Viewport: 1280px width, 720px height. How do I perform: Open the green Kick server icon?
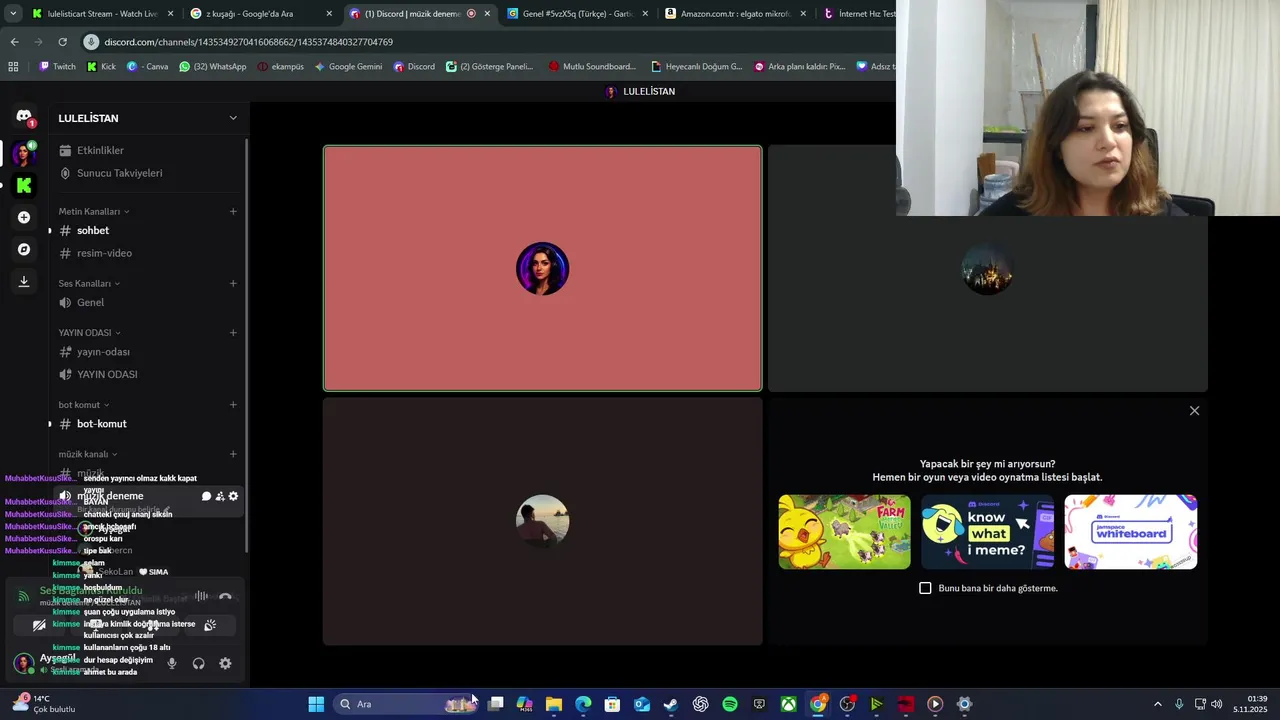24,185
